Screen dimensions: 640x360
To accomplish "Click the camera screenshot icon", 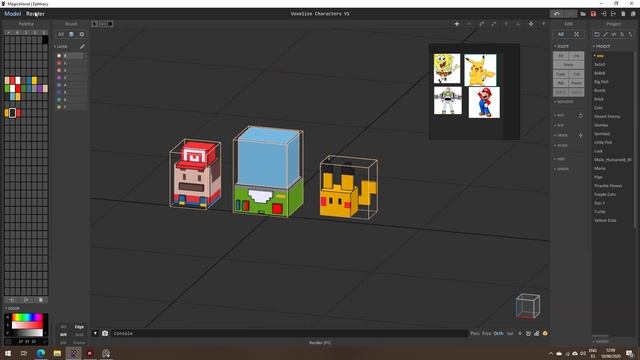I will tap(105, 333).
